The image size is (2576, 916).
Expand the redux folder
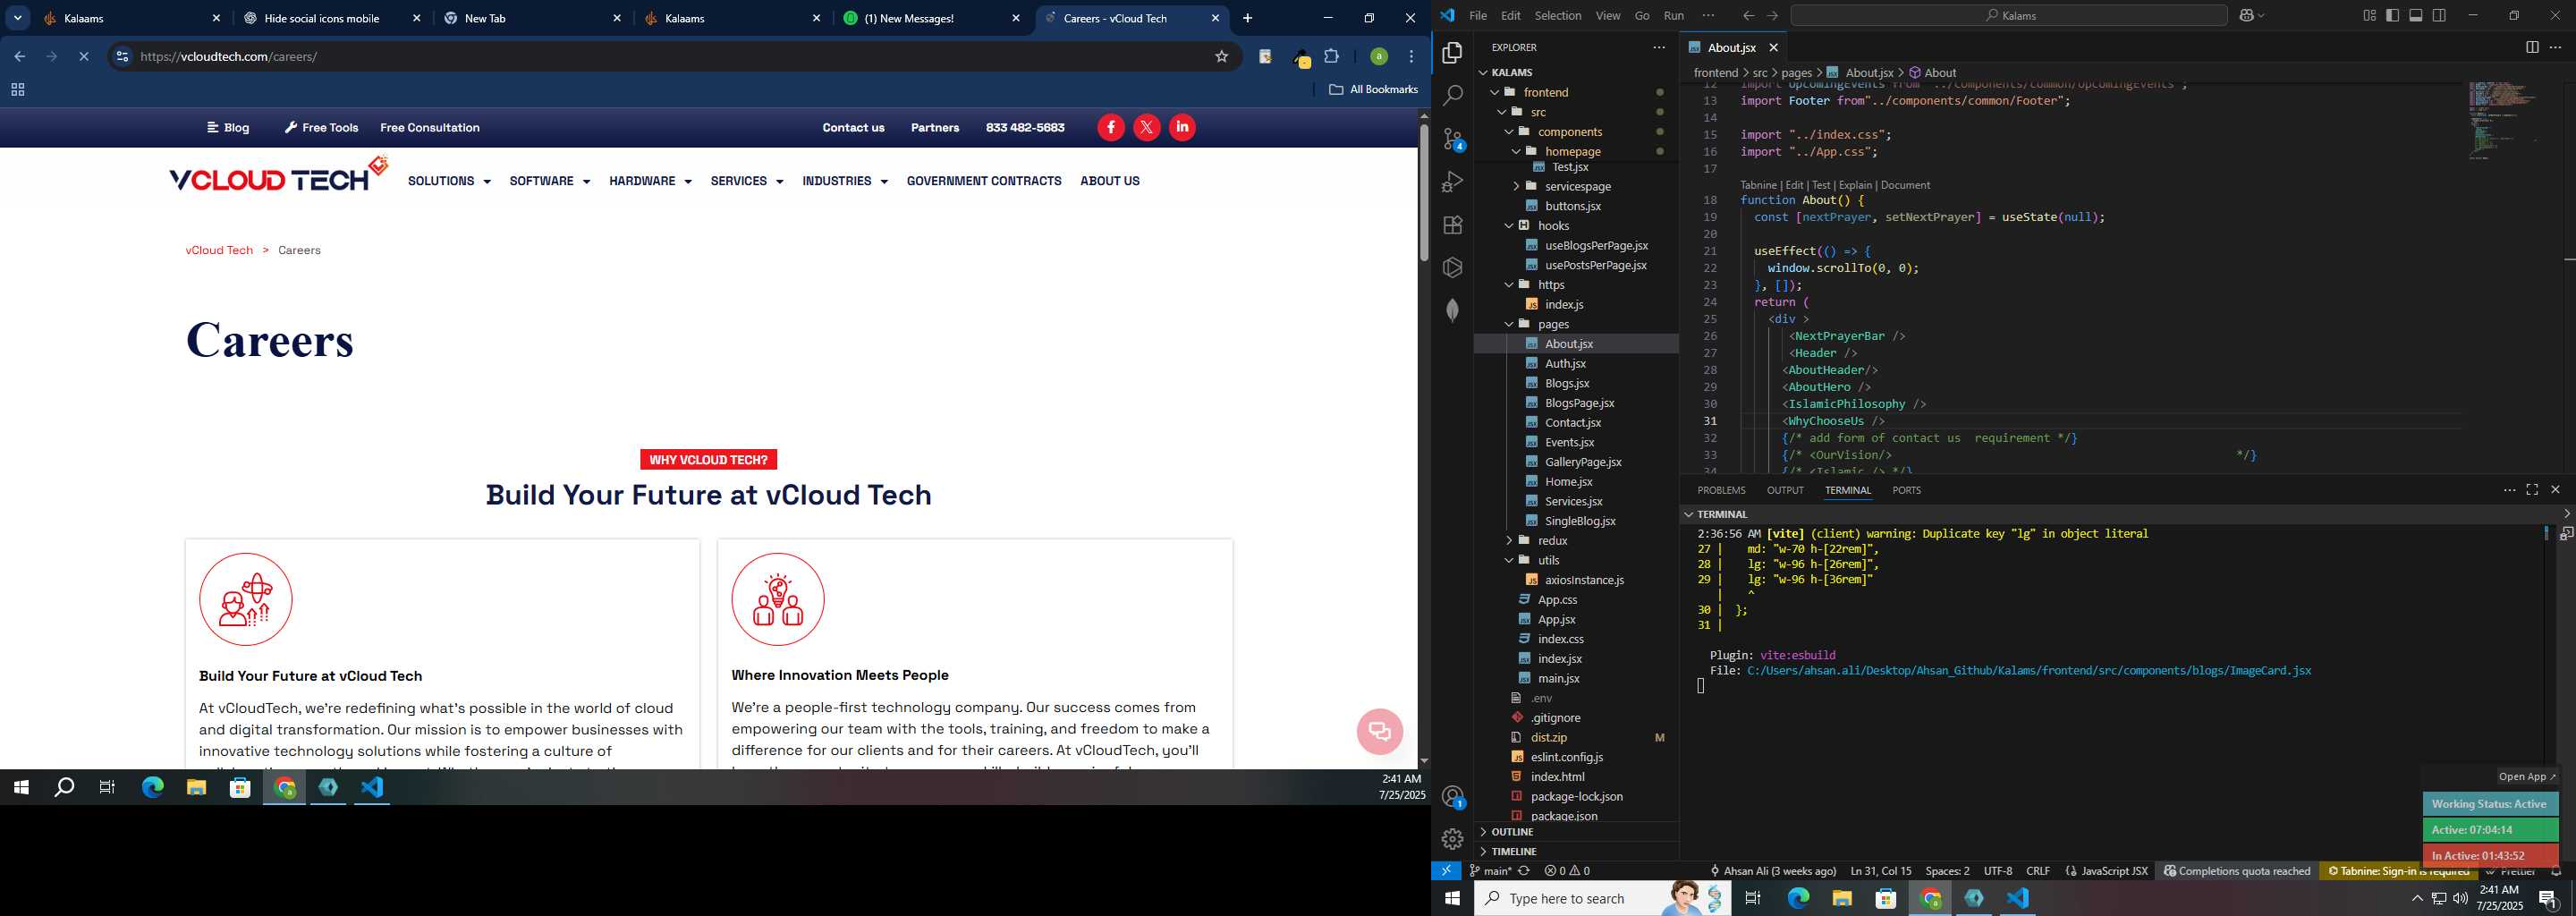click(1509, 541)
